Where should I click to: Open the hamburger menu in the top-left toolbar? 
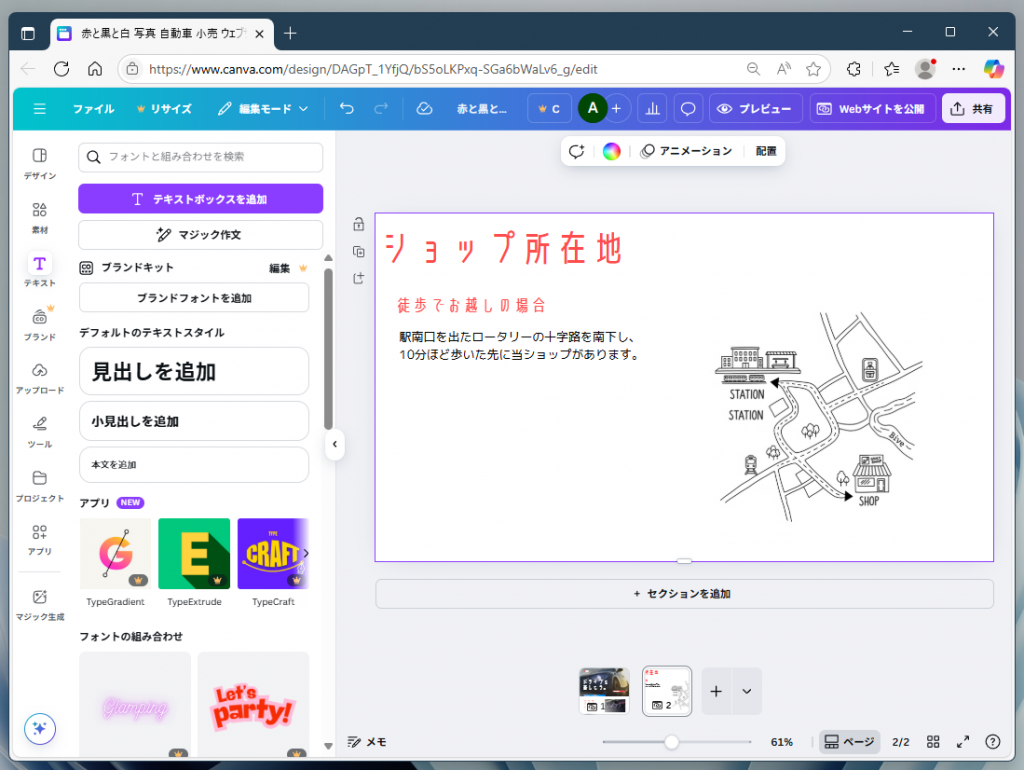[x=39, y=108]
